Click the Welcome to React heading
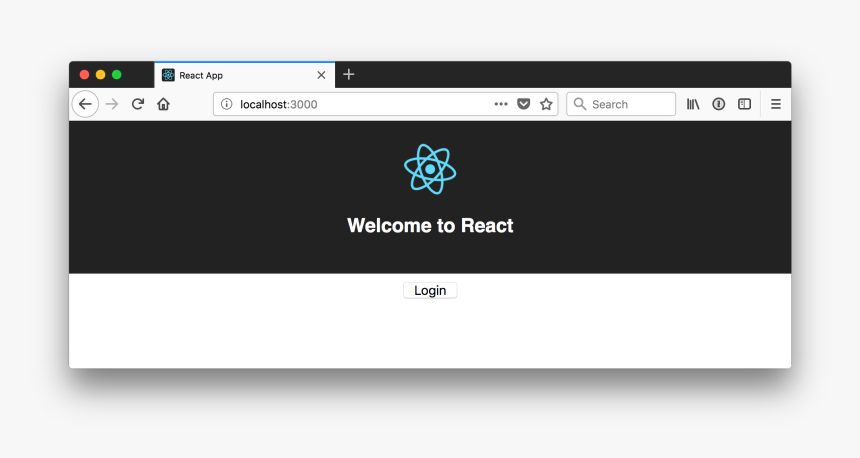 (430, 225)
